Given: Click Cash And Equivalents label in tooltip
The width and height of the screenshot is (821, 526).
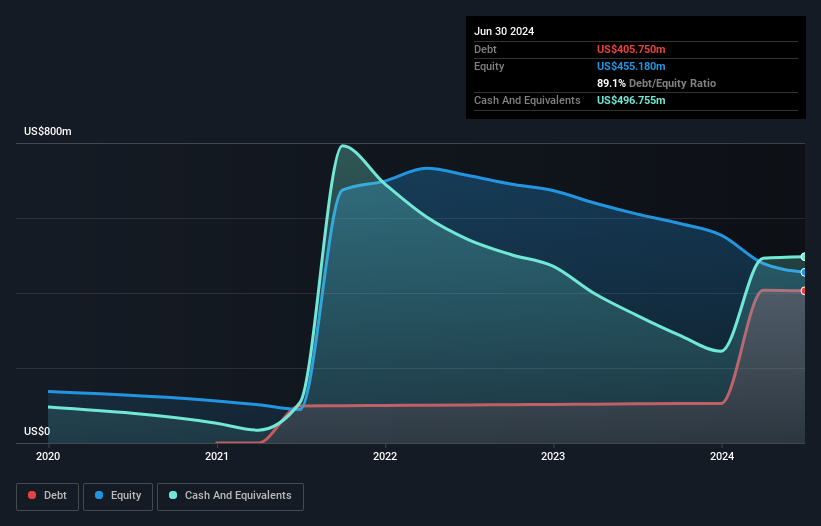Looking at the screenshot, I should tap(527, 100).
